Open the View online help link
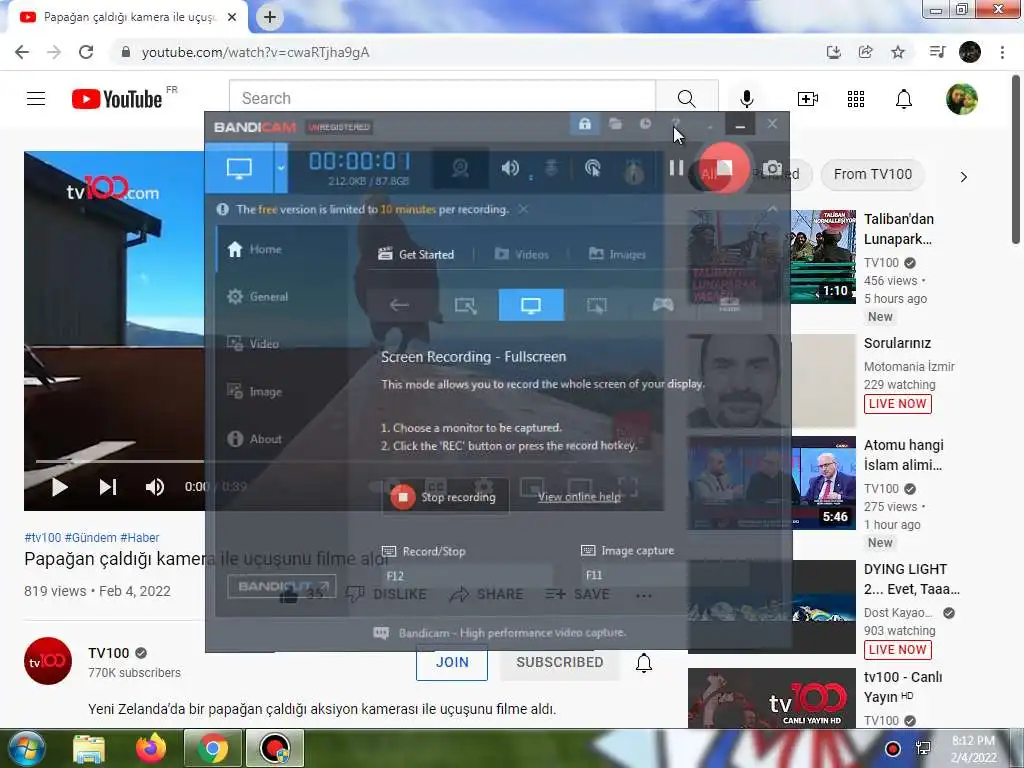The width and height of the screenshot is (1024, 768). click(579, 497)
